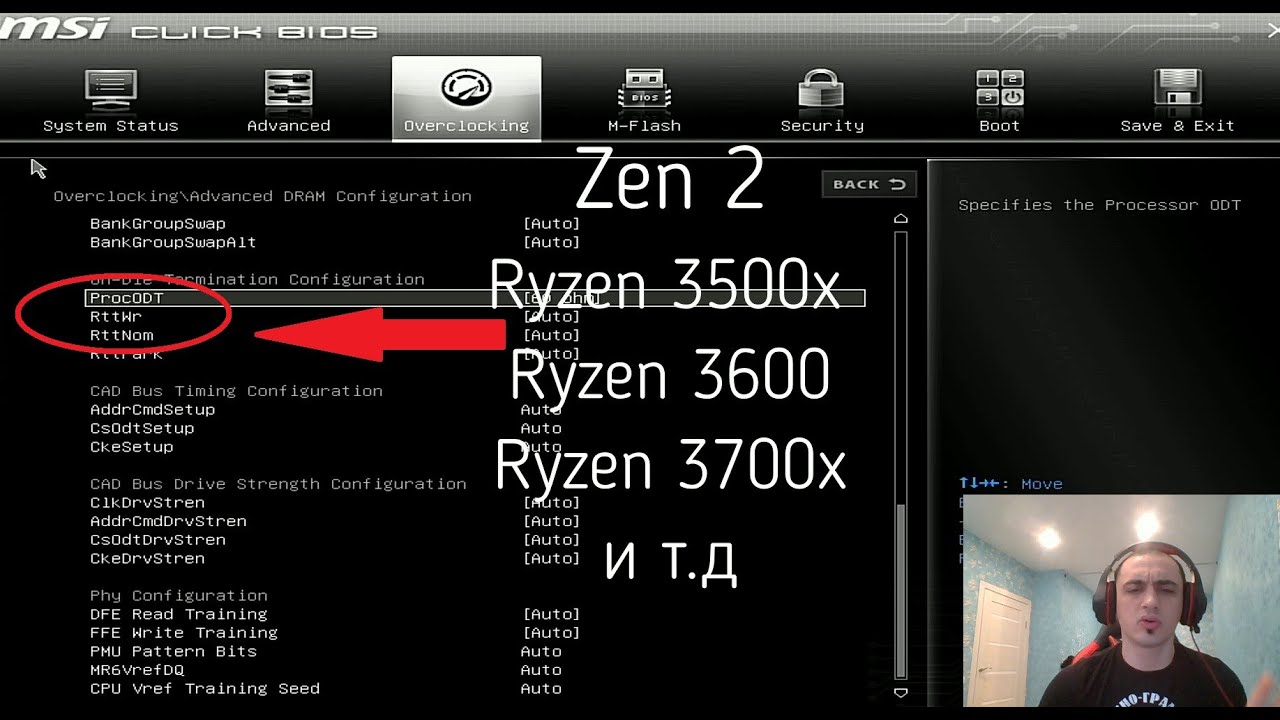The height and width of the screenshot is (720, 1280).
Task: Select the CPU Vref Training Seed label
Action: pyautogui.click(x=205, y=689)
